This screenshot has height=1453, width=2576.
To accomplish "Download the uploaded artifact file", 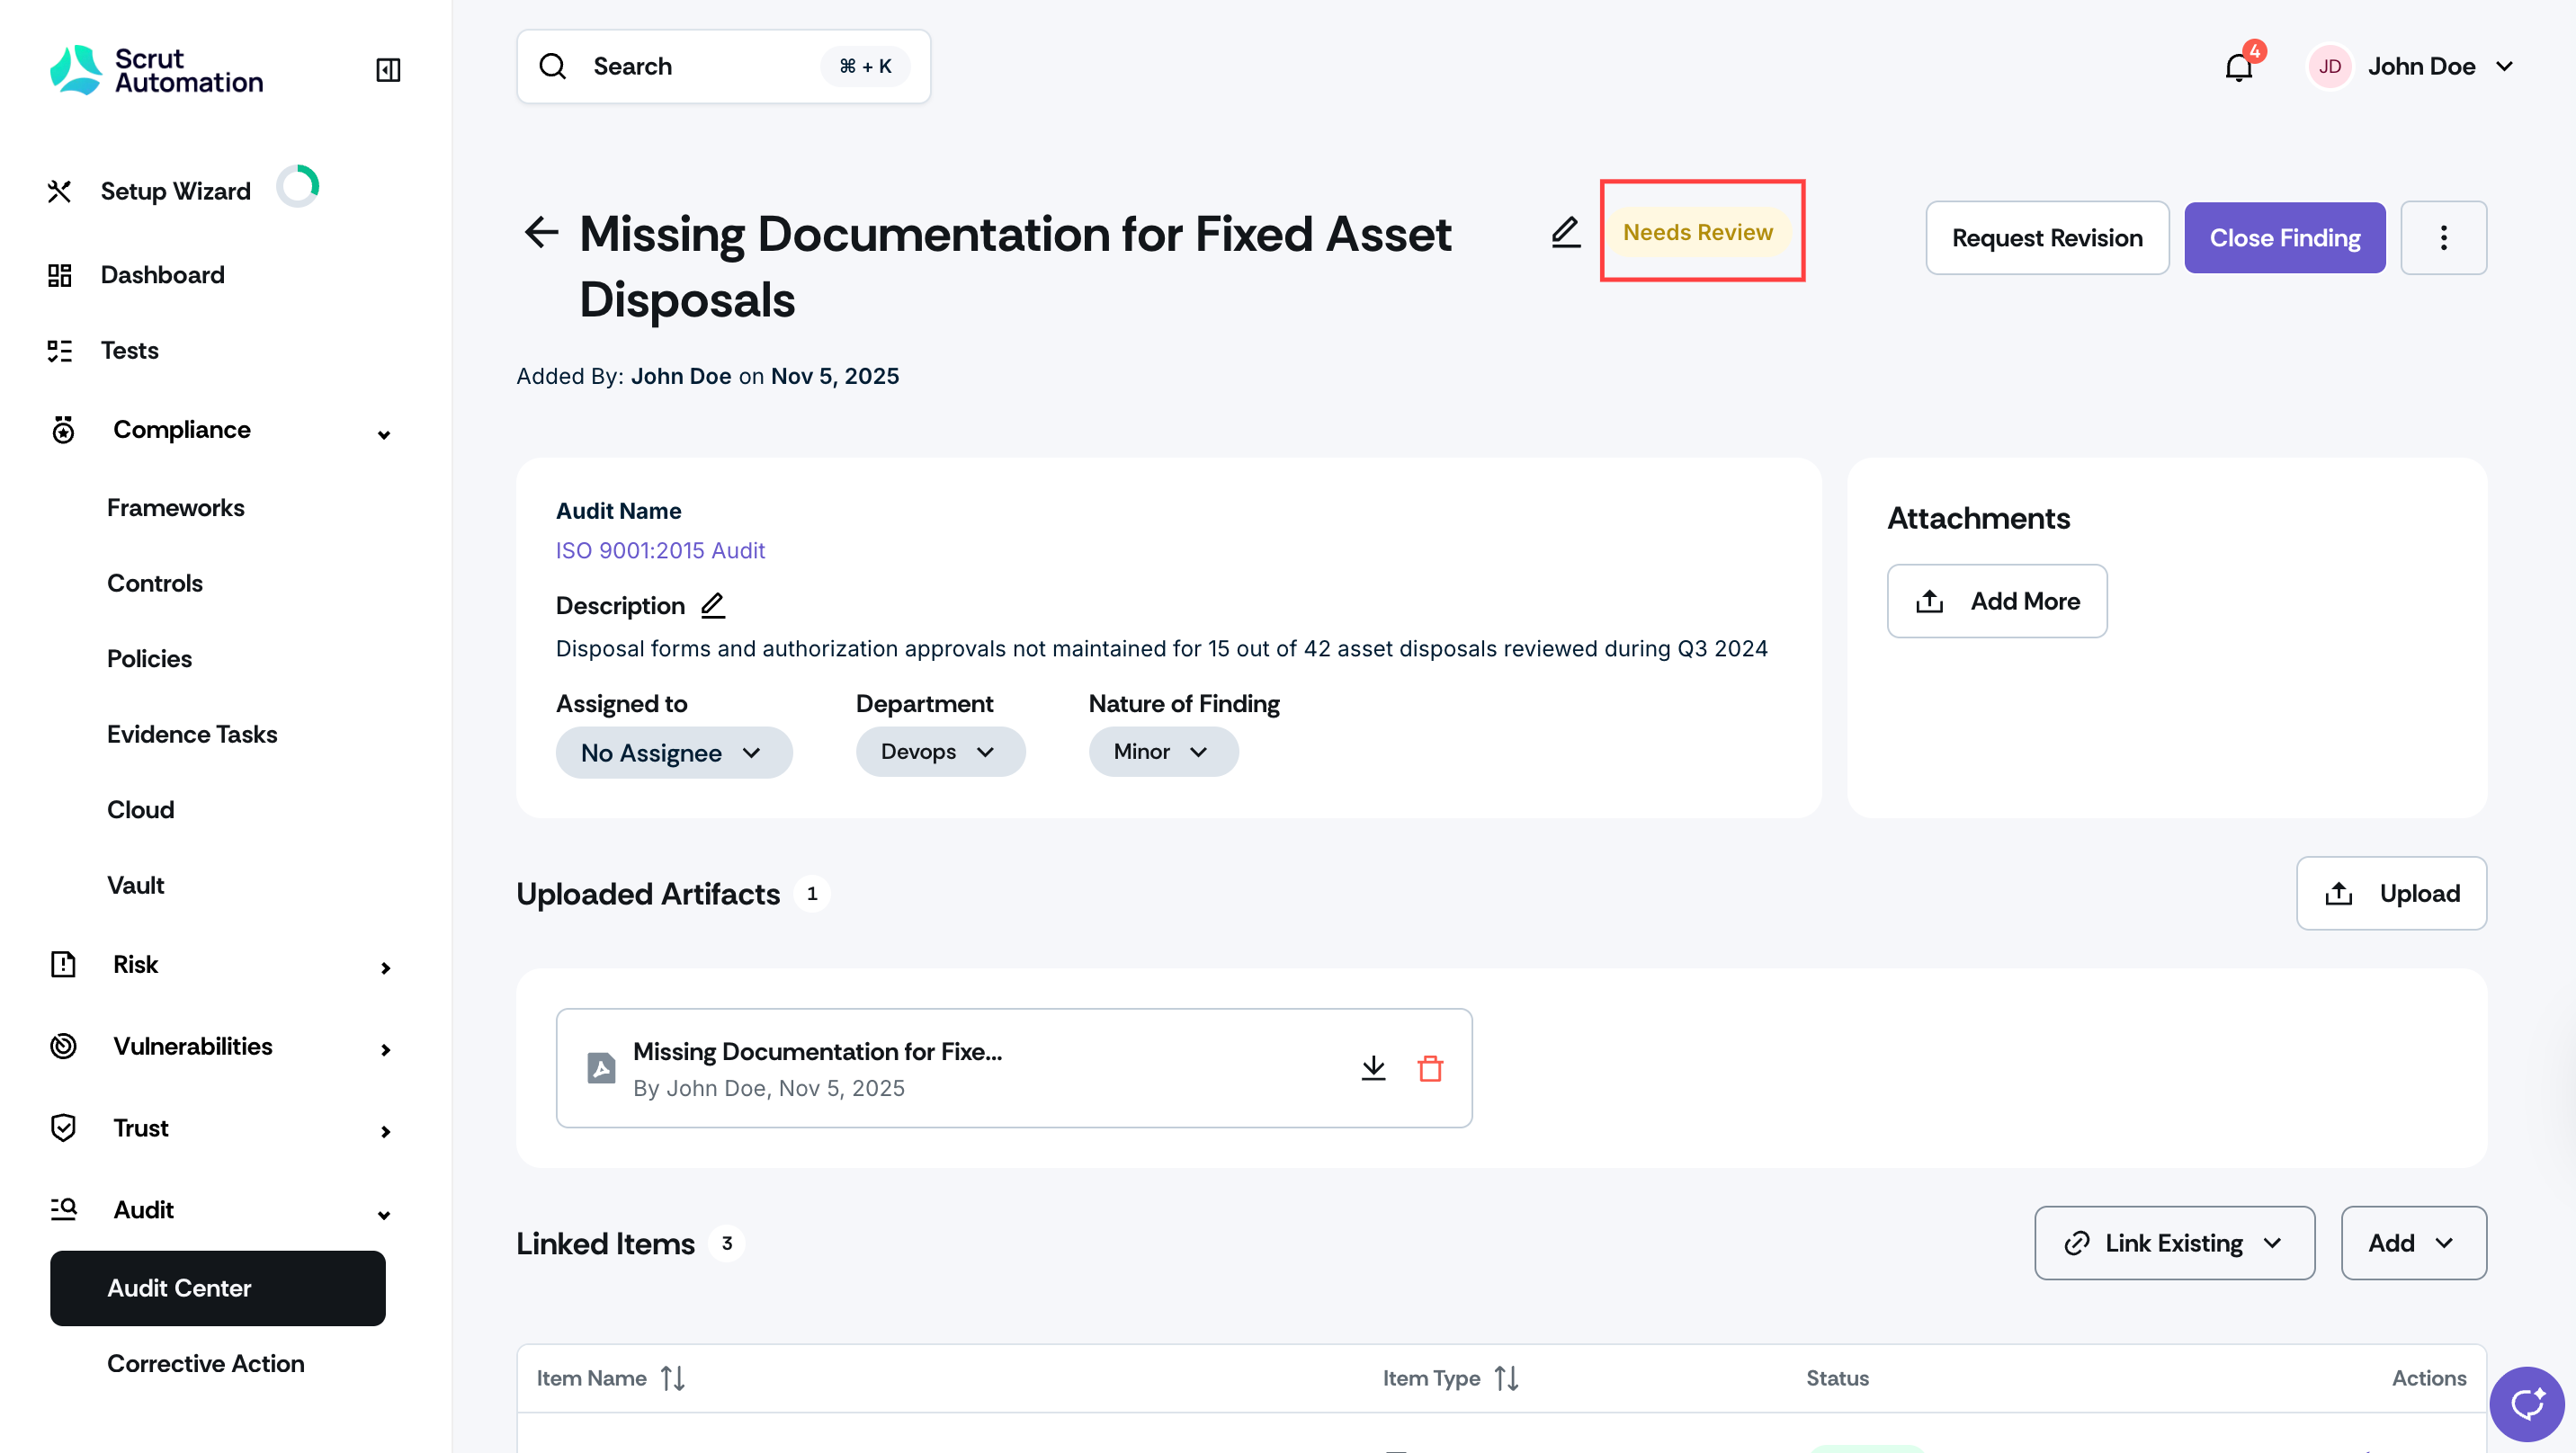I will pos(1373,1068).
